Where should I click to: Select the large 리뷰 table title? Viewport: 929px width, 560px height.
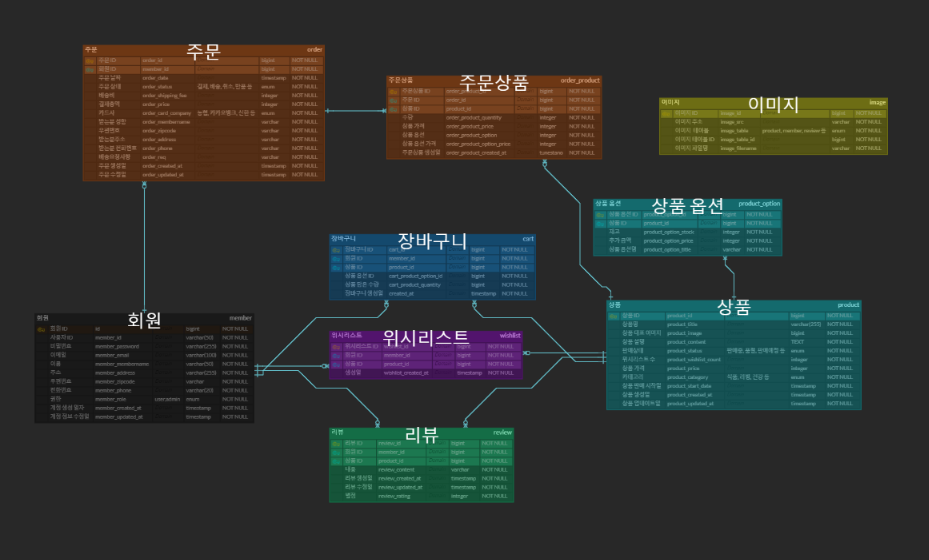(421, 434)
